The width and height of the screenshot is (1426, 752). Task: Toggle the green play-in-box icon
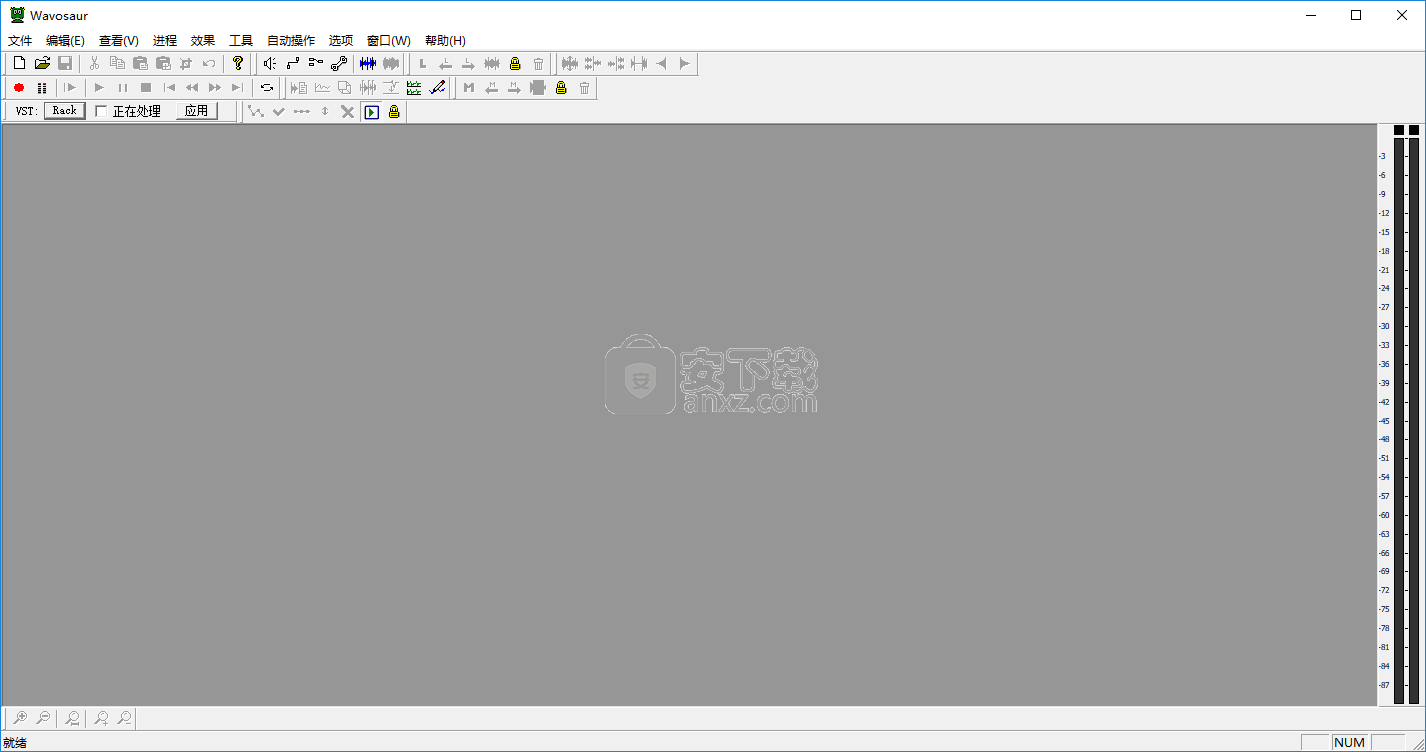tap(371, 112)
